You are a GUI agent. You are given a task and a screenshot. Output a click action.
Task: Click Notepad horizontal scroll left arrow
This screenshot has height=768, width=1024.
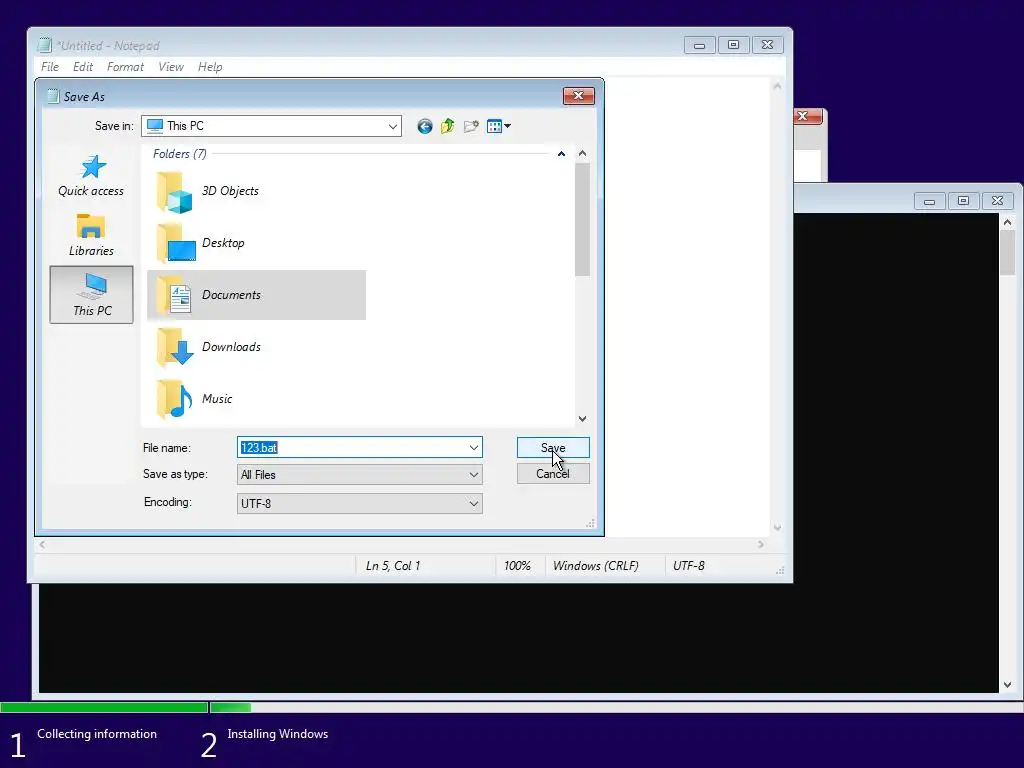[x=42, y=544]
